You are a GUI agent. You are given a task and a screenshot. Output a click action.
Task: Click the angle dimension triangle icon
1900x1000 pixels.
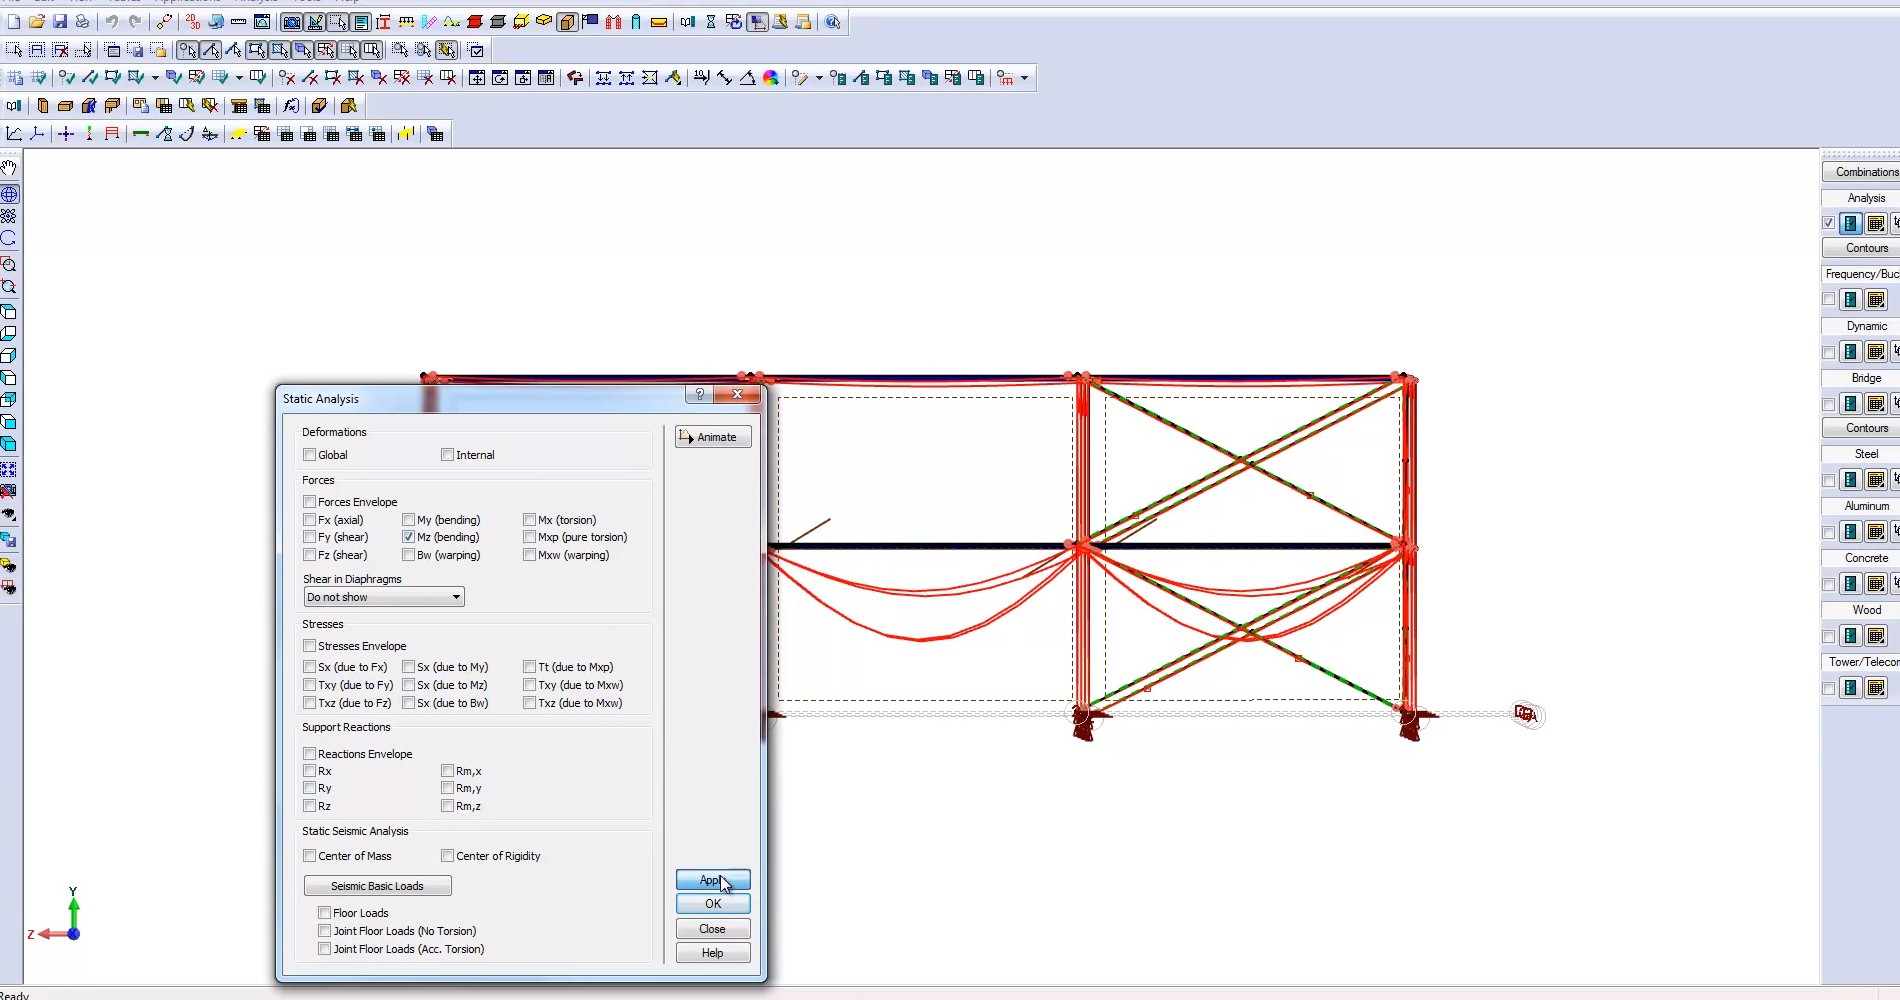coord(748,78)
